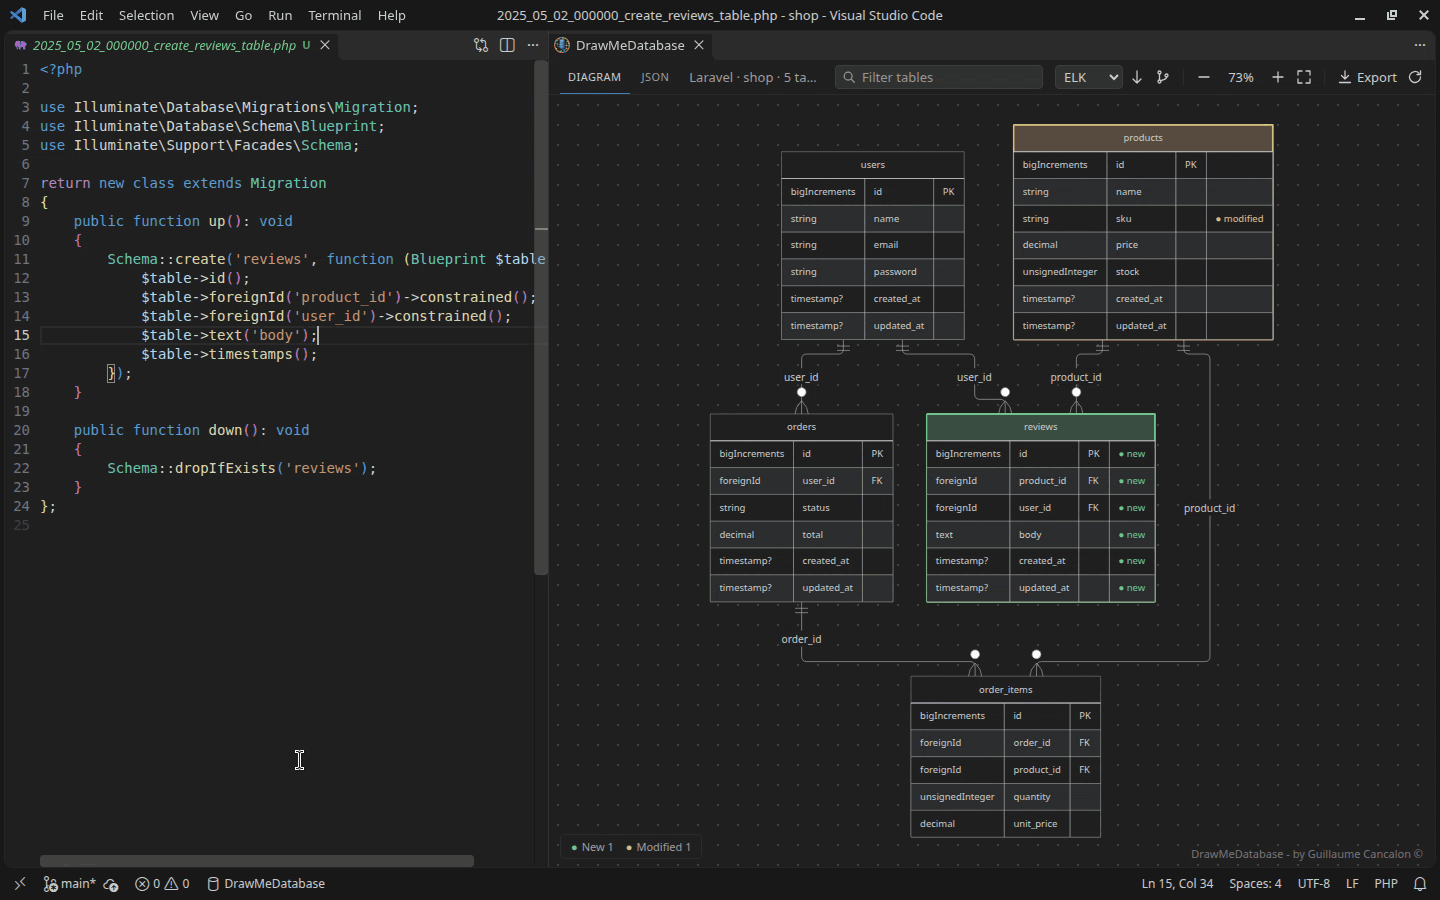Open more actions for the PHP editor group
The width and height of the screenshot is (1440, 900).
click(x=533, y=45)
